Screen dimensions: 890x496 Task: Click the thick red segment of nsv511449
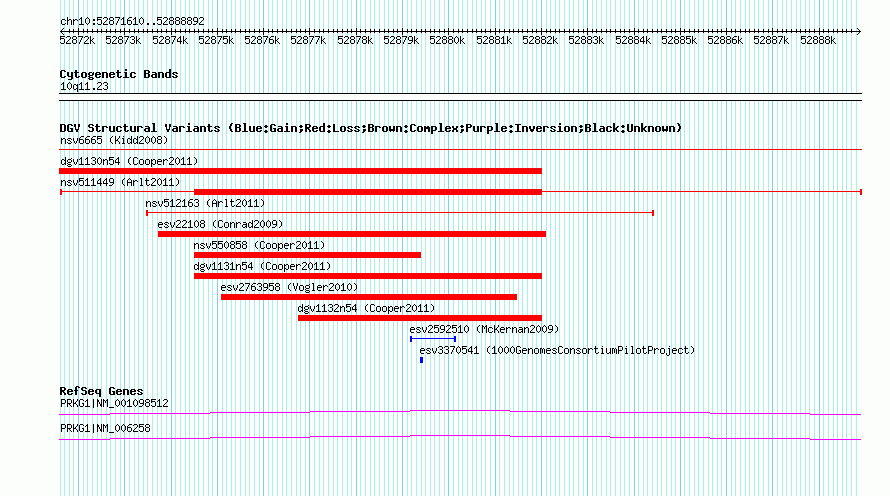pos(367,192)
